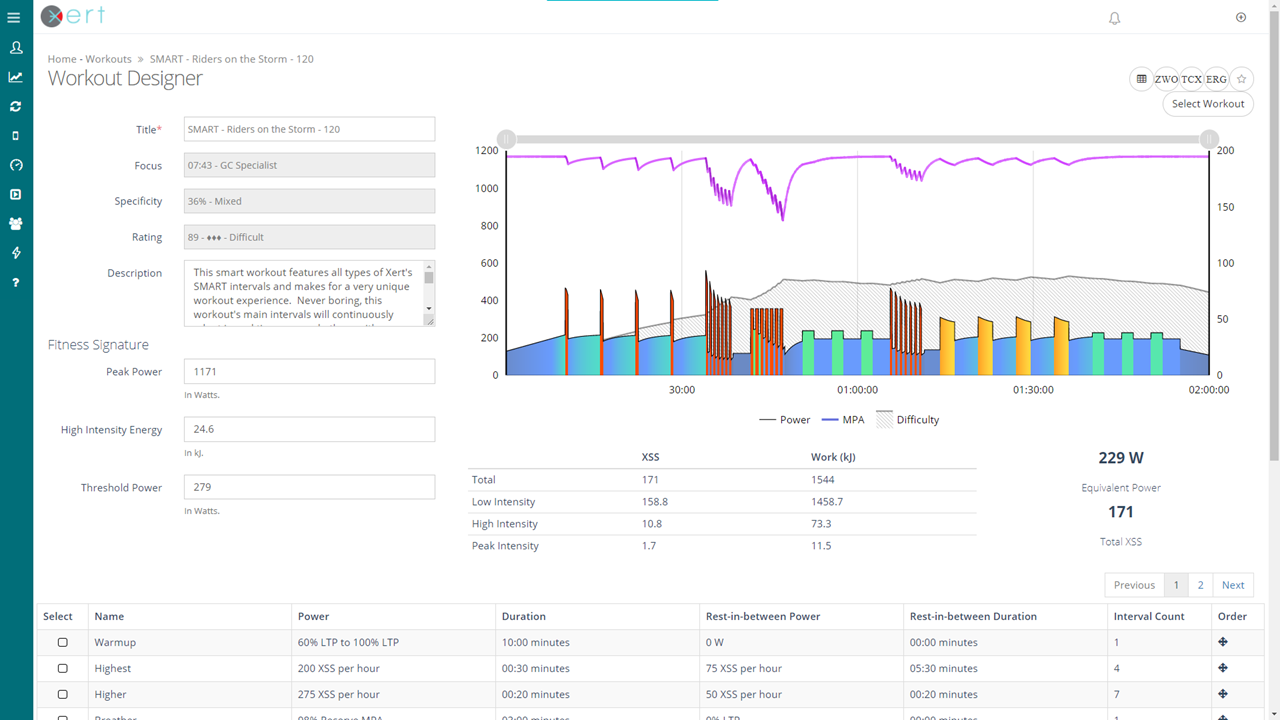Go to Previous page of intervals
Screen dimensions: 1280x720
tap(1134, 585)
